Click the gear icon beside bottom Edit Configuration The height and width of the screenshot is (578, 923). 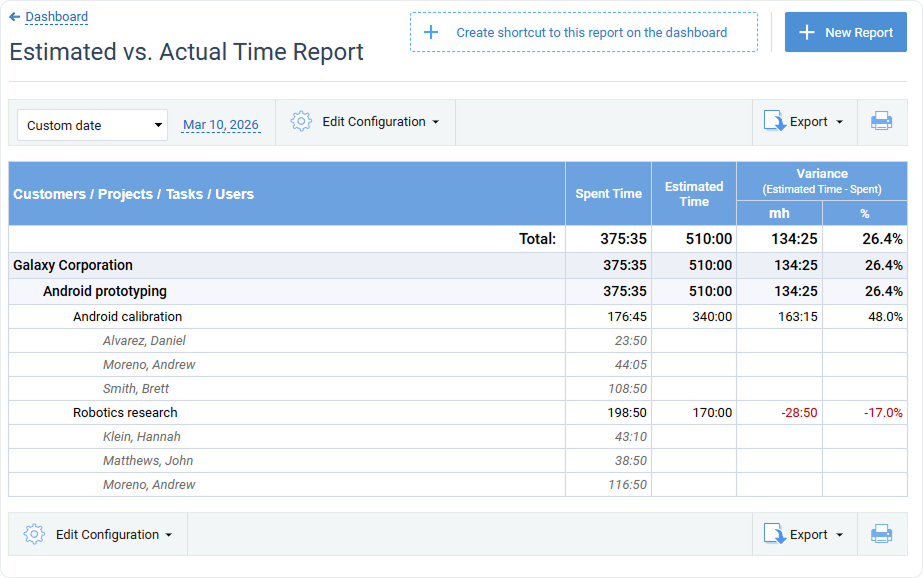point(34,533)
